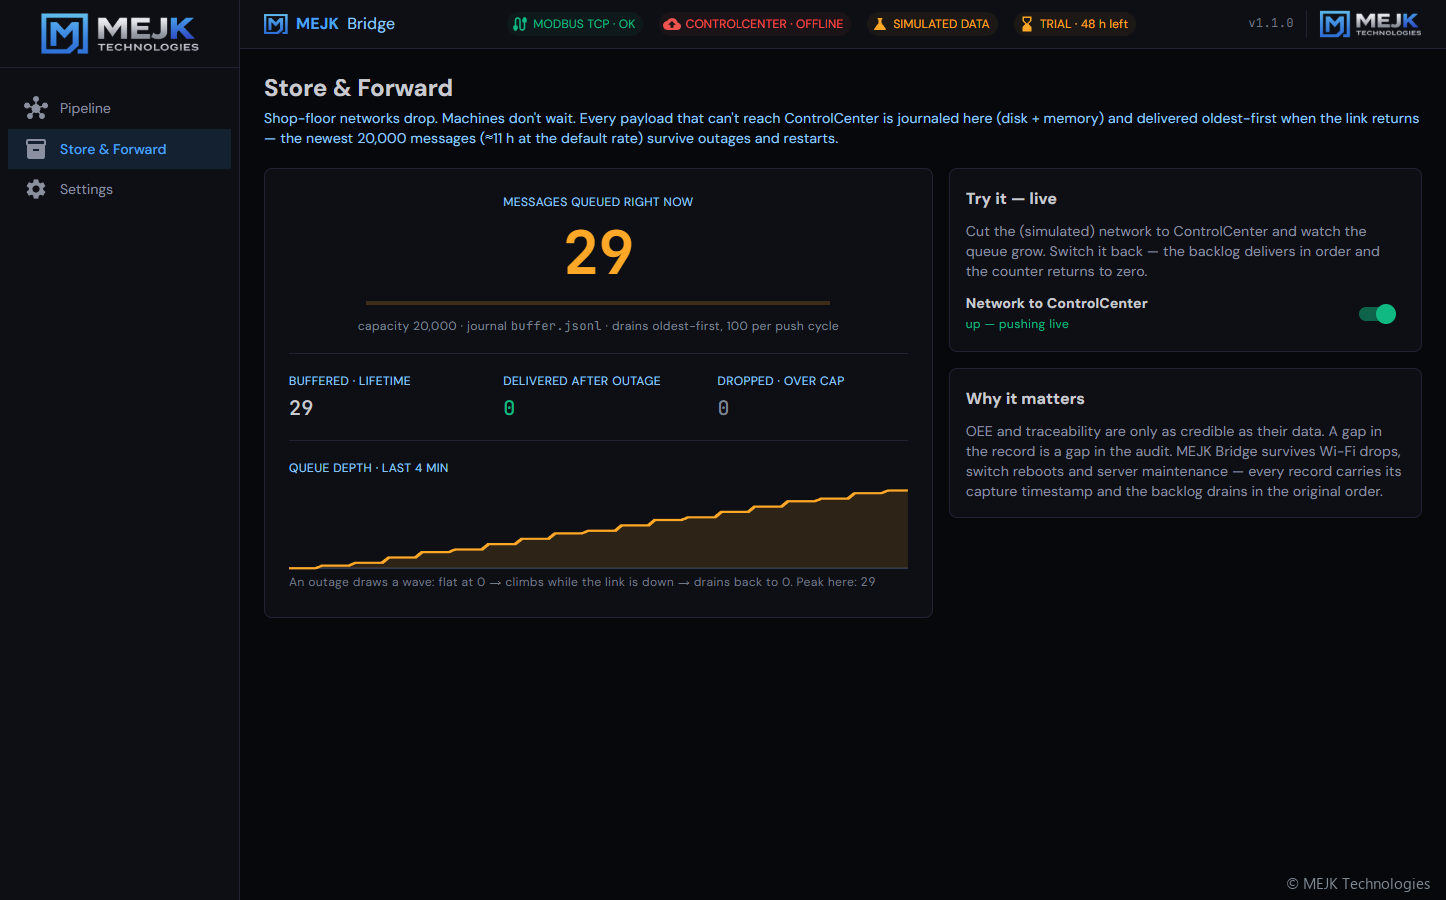The width and height of the screenshot is (1446, 900).
Task: Click the BUFFERED · LIFETIME label
Action: [x=350, y=381]
